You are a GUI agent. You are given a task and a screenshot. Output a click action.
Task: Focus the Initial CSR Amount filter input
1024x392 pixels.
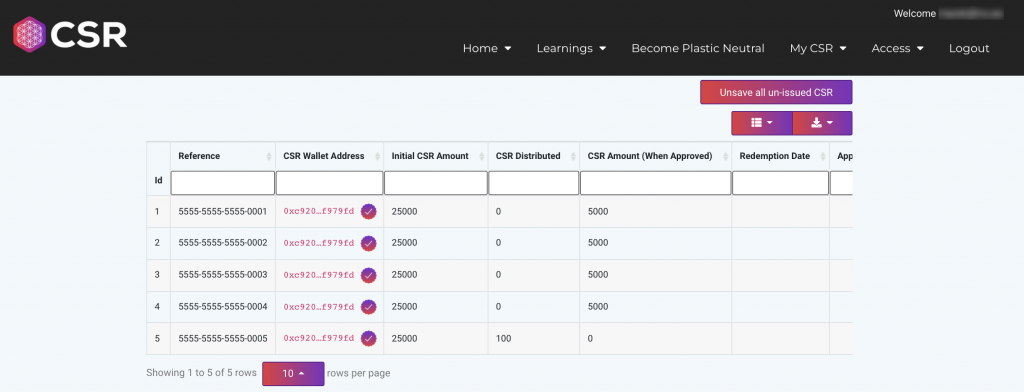(x=436, y=183)
